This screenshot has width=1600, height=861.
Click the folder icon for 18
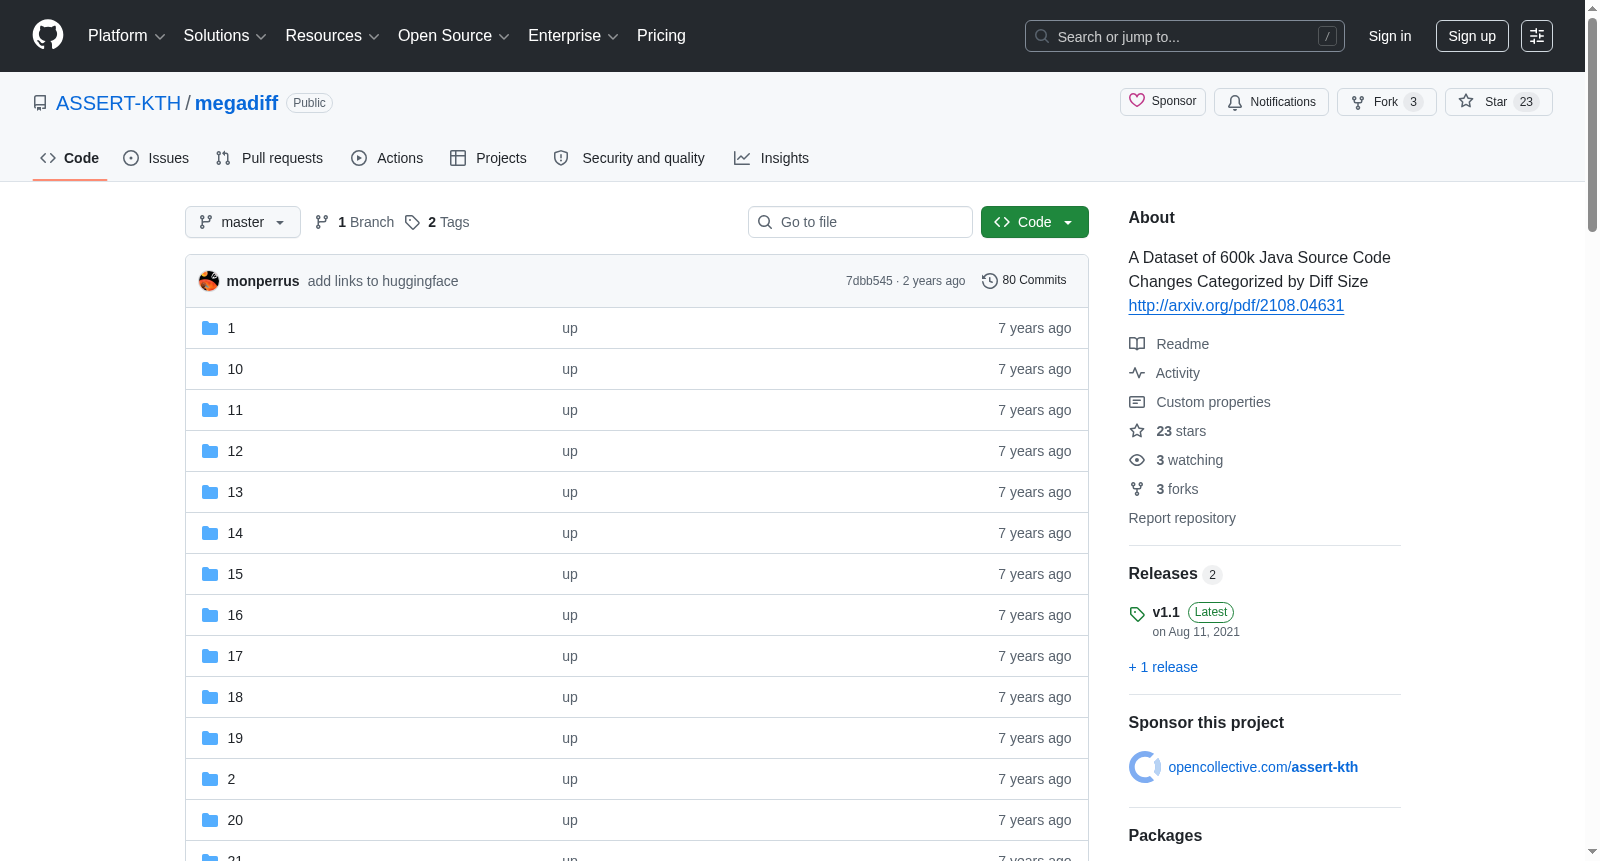(210, 697)
